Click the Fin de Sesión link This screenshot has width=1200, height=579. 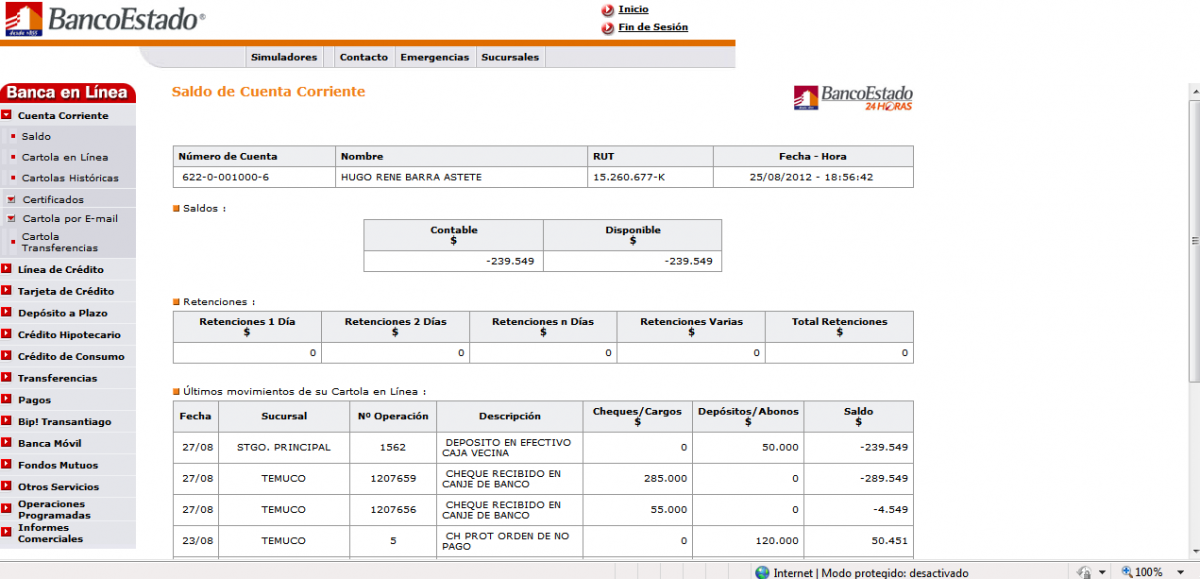[x=653, y=27]
